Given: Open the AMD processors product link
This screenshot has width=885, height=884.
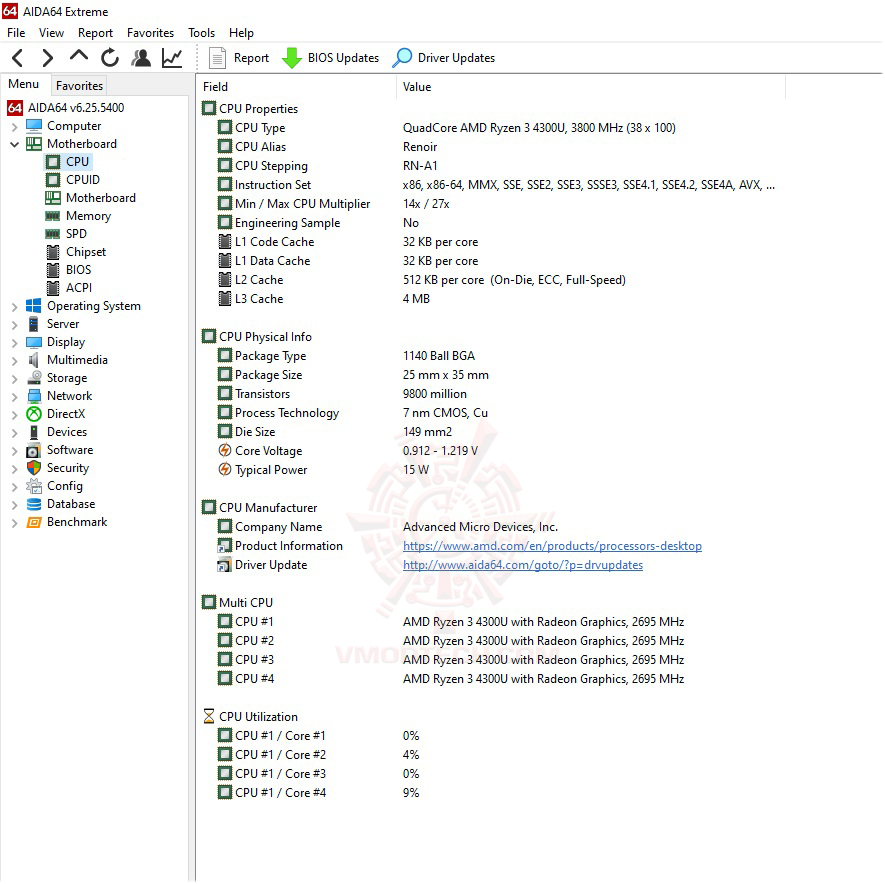Looking at the screenshot, I should click(x=553, y=546).
